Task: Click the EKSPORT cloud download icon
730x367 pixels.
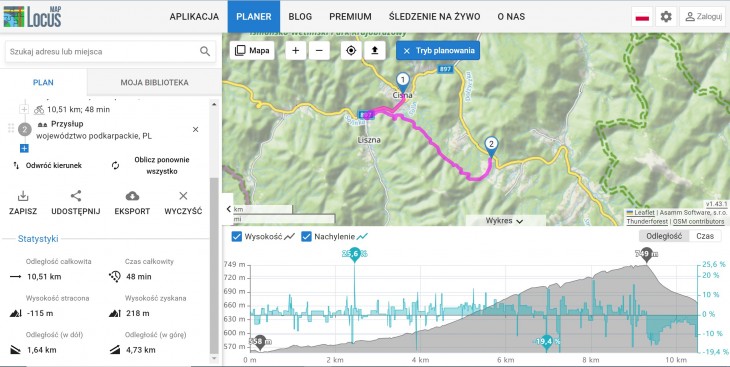Action: coord(132,196)
